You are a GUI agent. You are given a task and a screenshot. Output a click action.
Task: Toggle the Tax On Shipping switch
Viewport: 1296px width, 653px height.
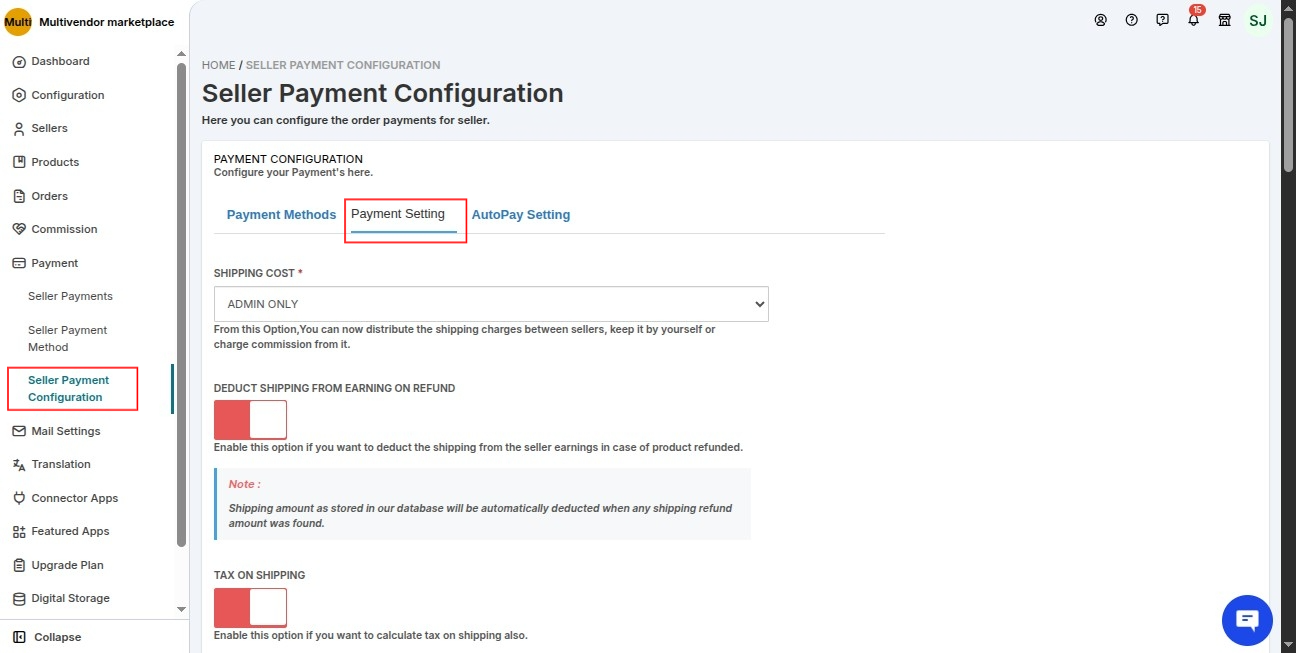[x=250, y=607]
